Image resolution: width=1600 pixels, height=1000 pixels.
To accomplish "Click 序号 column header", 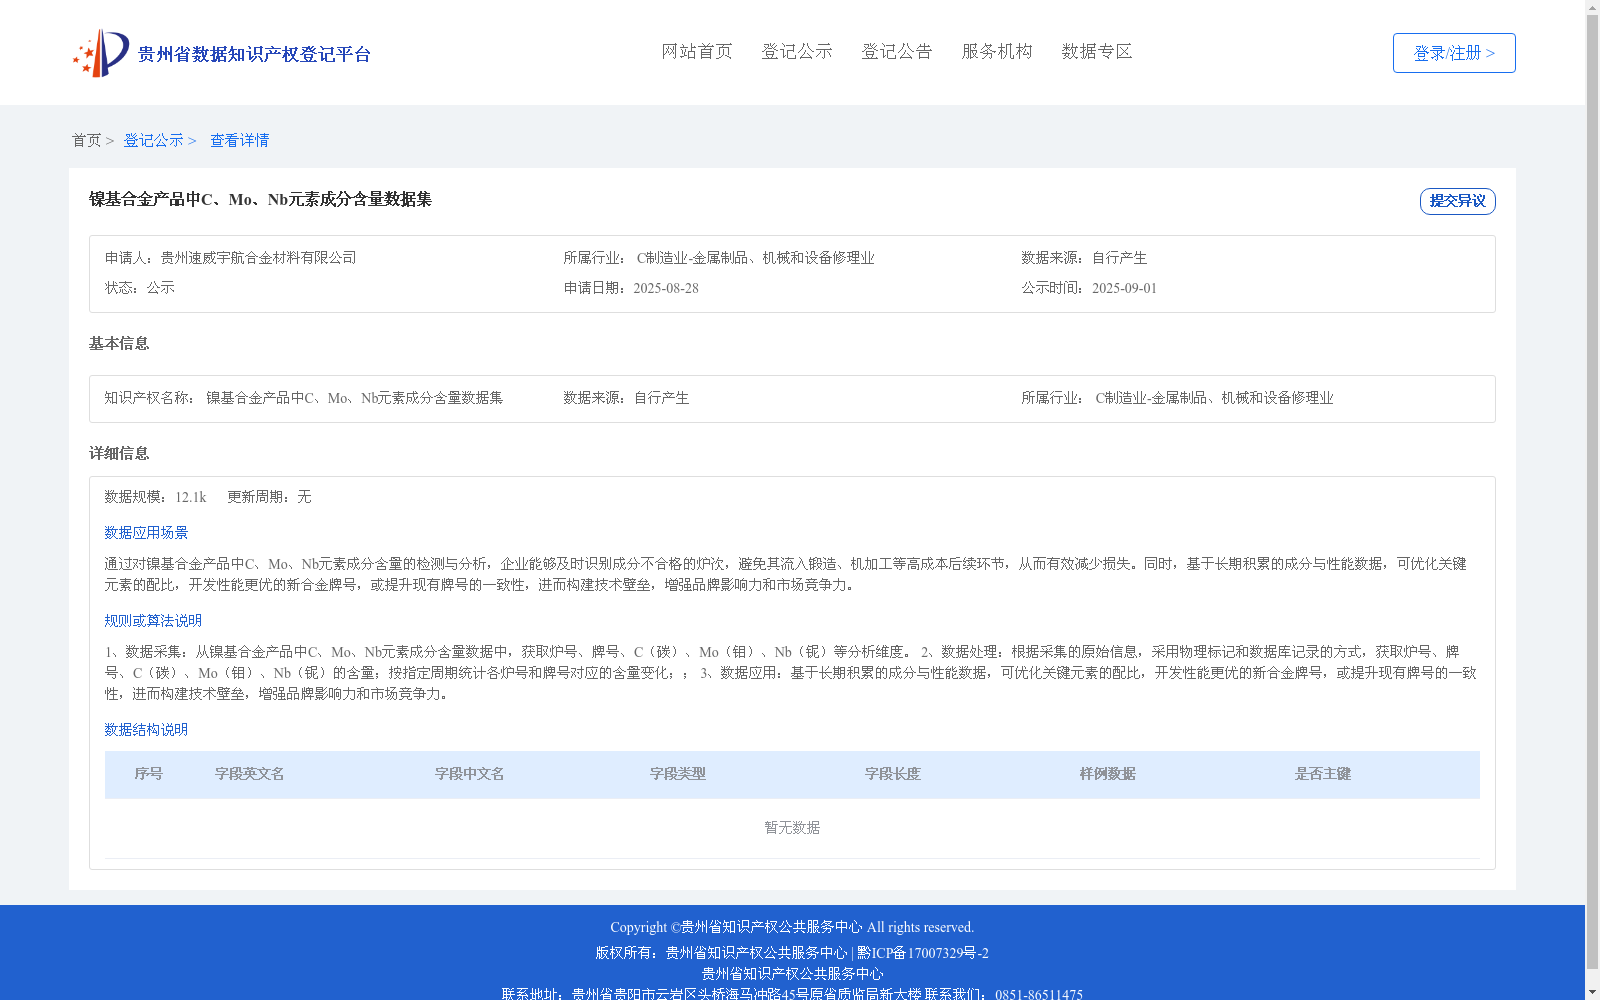I will (149, 774).
